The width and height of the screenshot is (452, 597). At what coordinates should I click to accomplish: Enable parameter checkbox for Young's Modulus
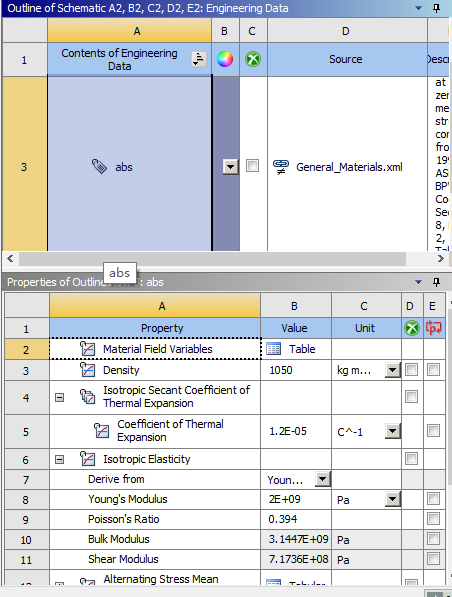coord(433,498)
